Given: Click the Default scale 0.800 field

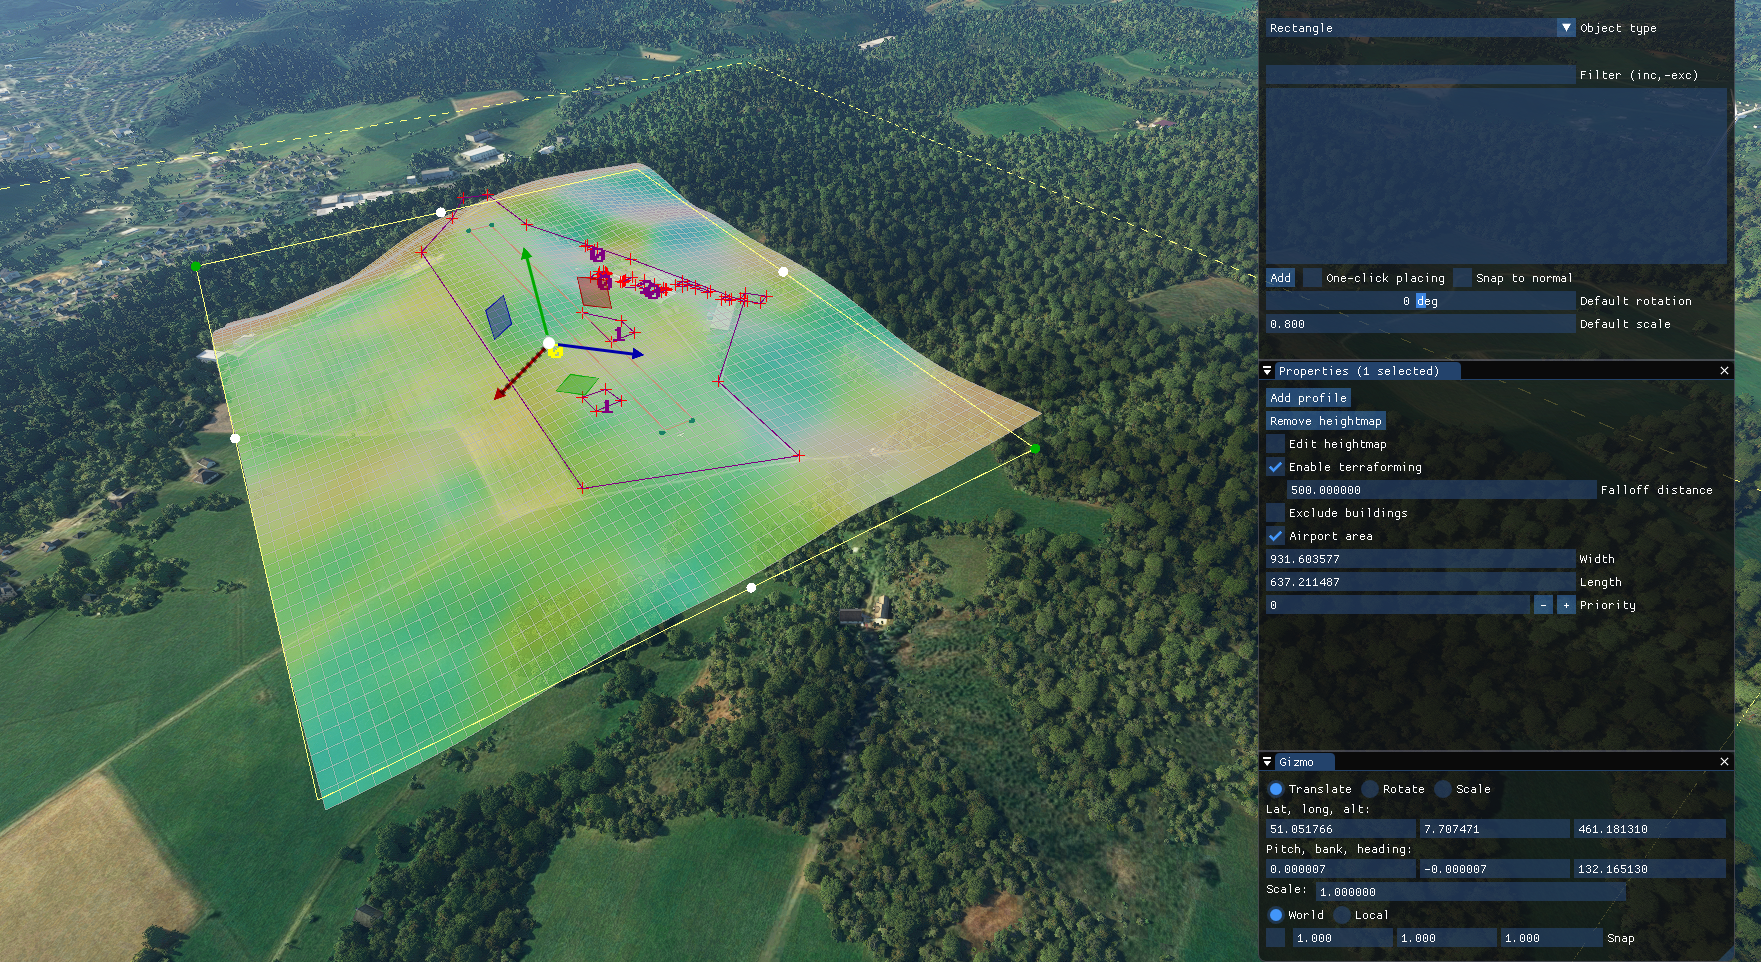Looking at the screenshot, I should 1420,324.
